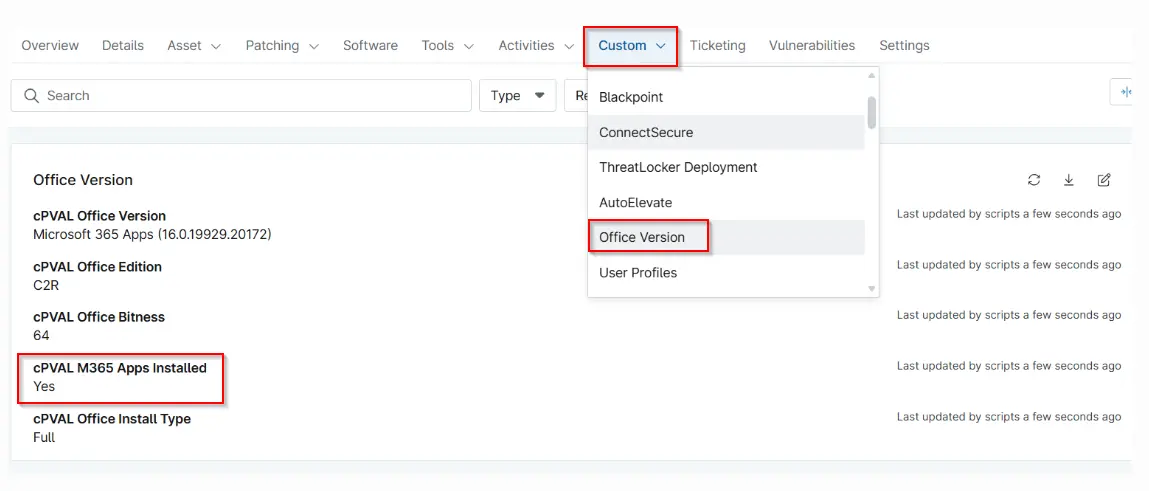The height and width of the screenshot is (491, 1149).
Task: Click the search magnifier icon
Action: click(31, 96)
